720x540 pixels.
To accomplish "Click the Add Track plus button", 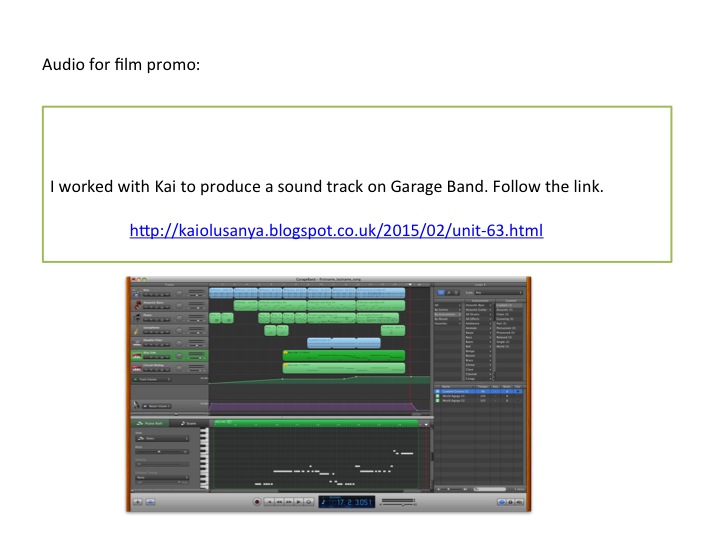I will click(x=138, y=502).
